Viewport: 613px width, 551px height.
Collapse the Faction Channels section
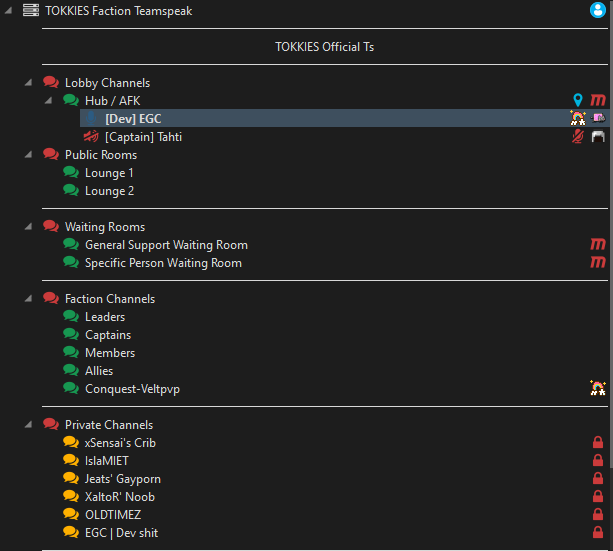[x=28, y=299]
